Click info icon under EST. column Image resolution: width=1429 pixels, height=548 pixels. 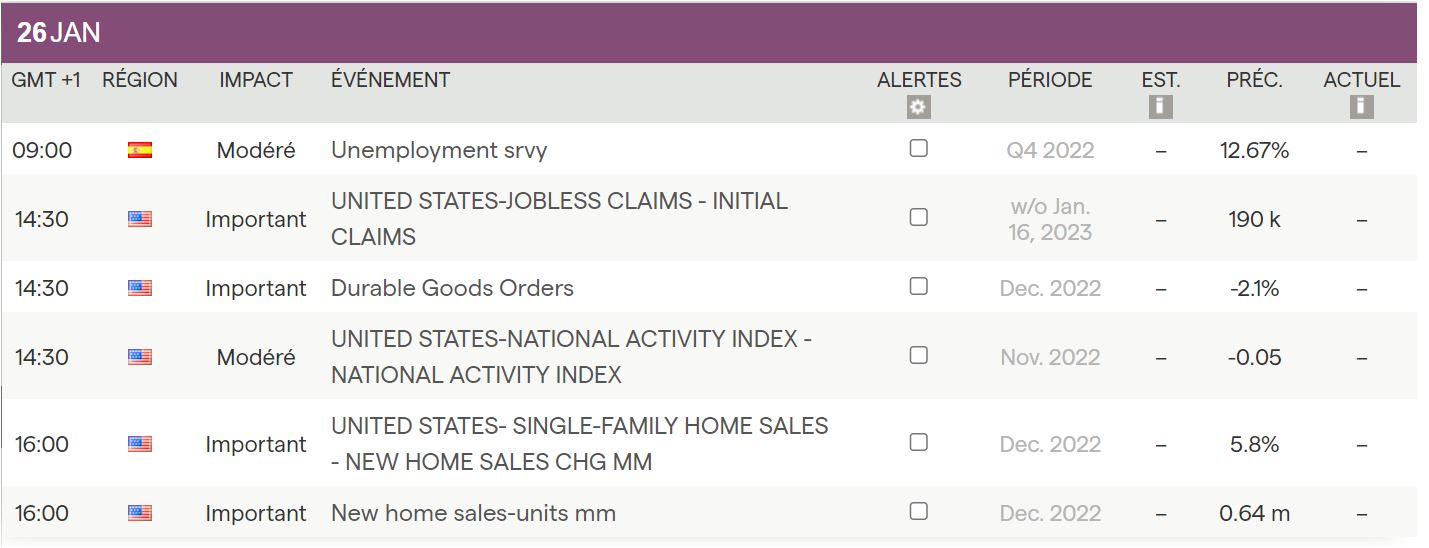(1160, 106)
